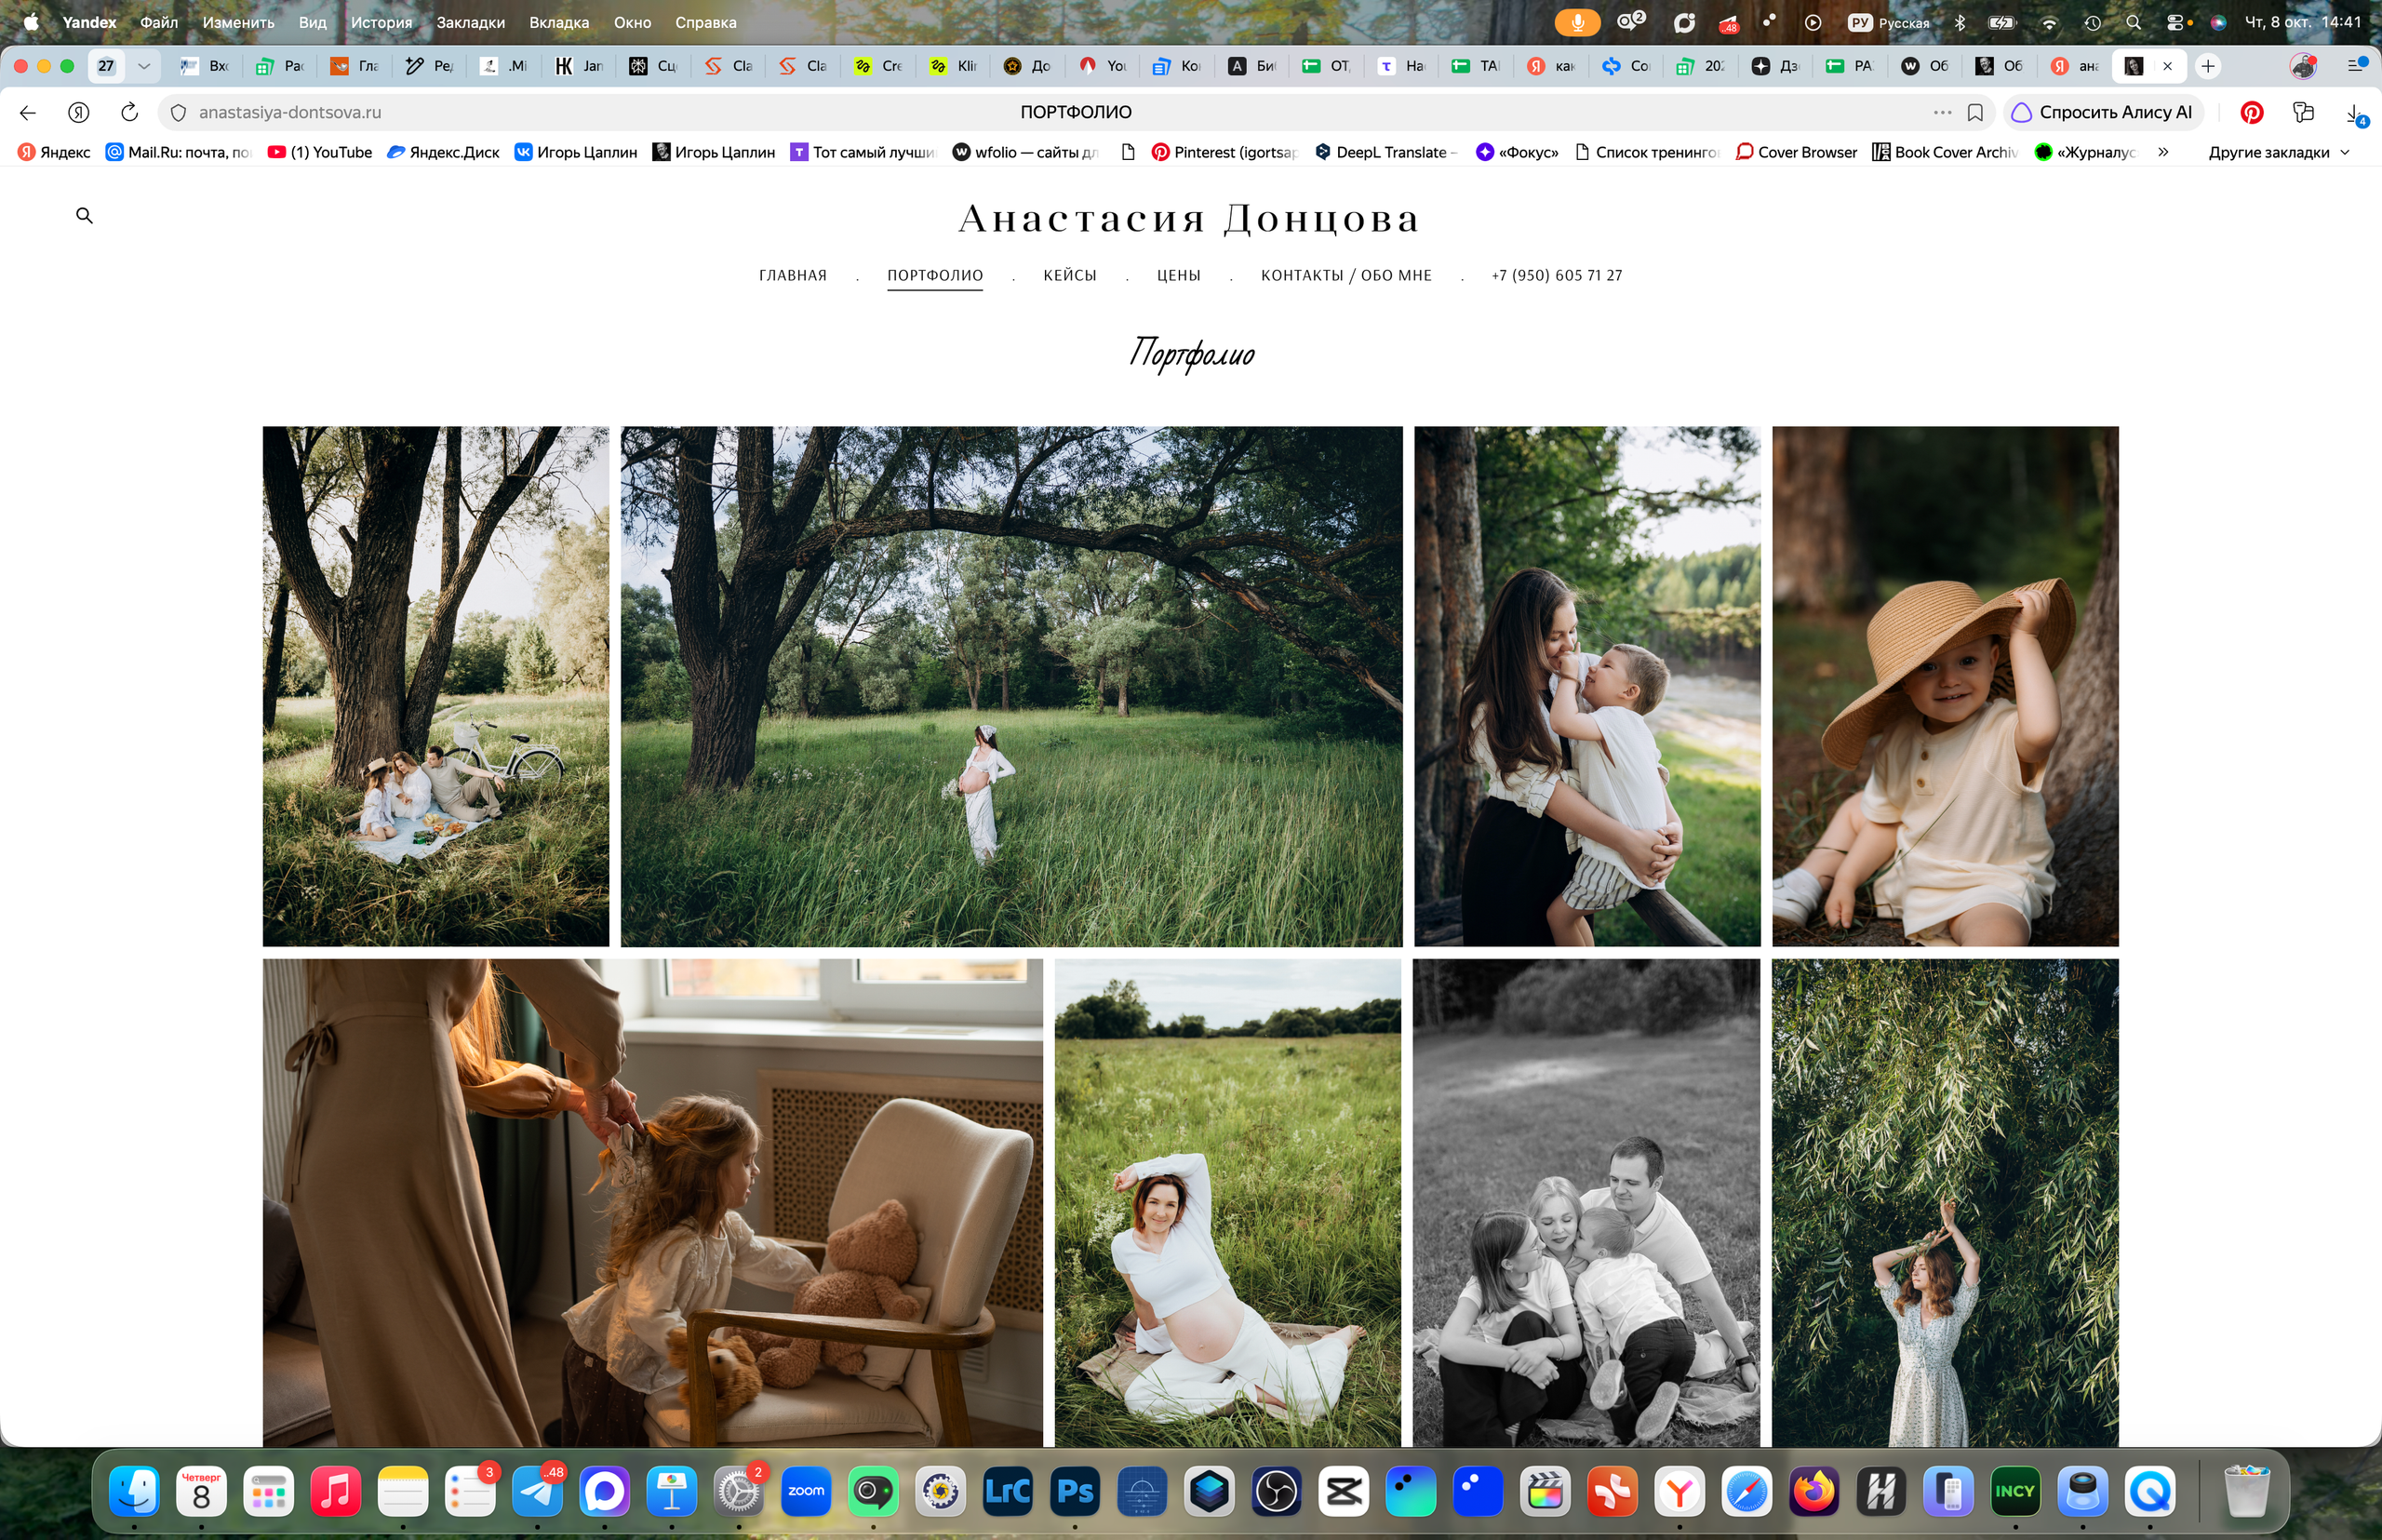This screenshot has width=2382, height=1540.
Task: Open a new tab with plus button
Action: pos(2208,66)
